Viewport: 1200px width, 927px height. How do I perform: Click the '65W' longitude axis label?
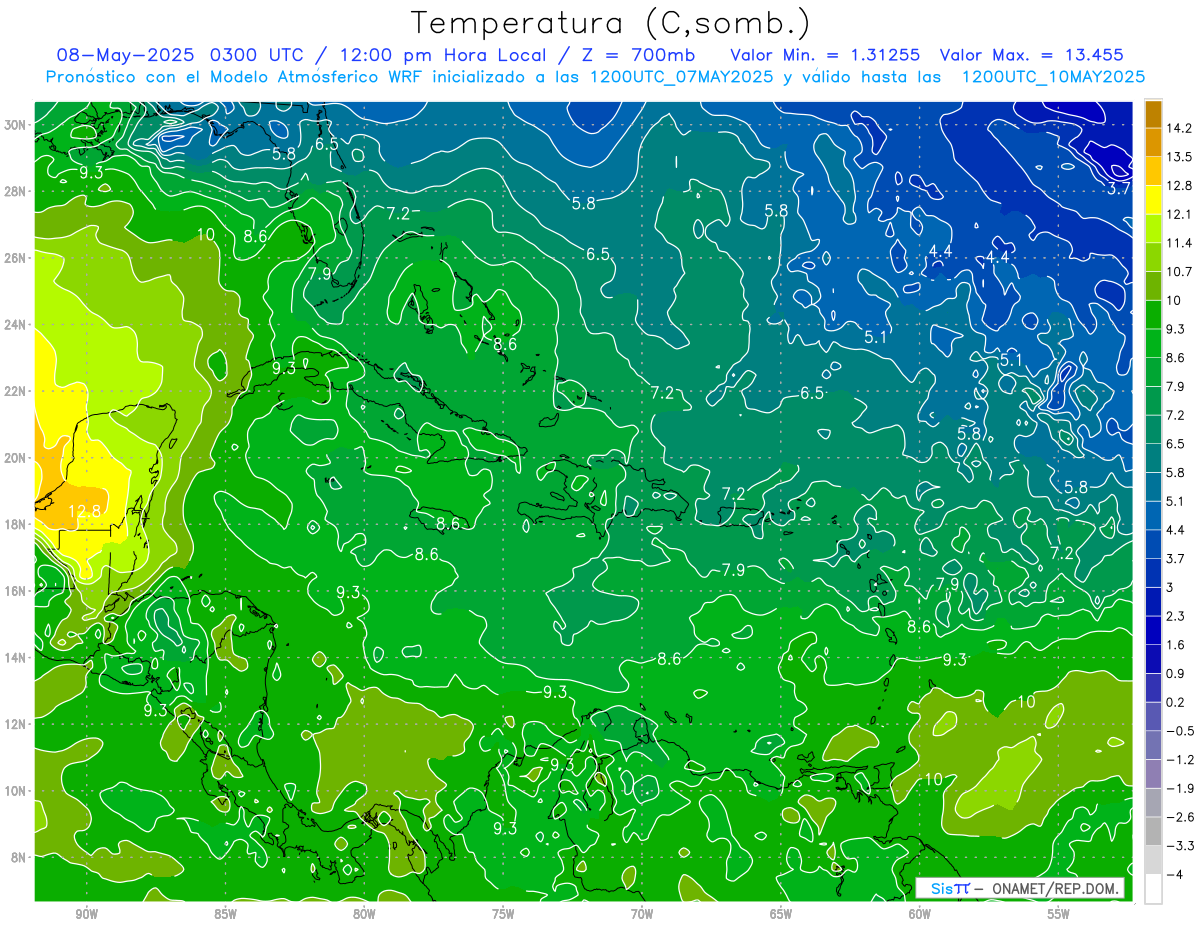point(781,914)
